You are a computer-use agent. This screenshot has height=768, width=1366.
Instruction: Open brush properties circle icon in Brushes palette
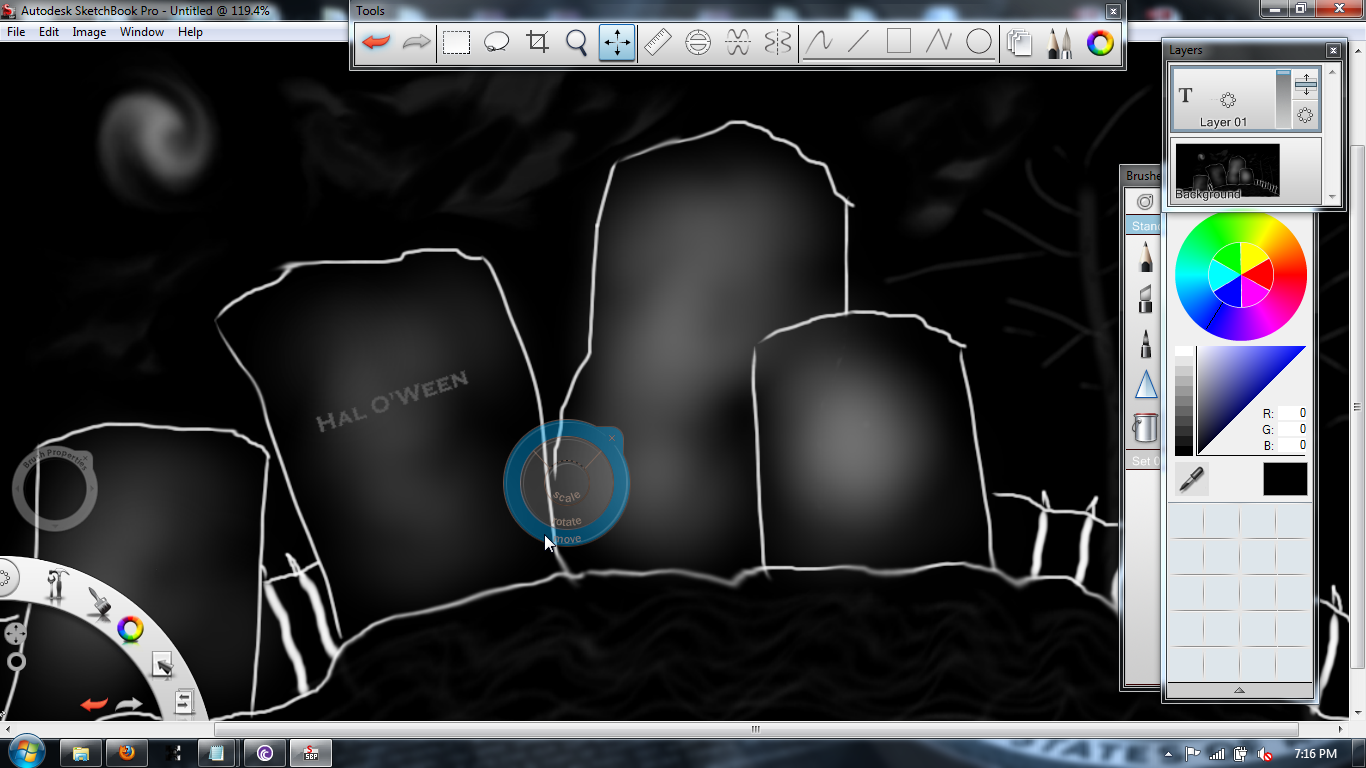1145,202
